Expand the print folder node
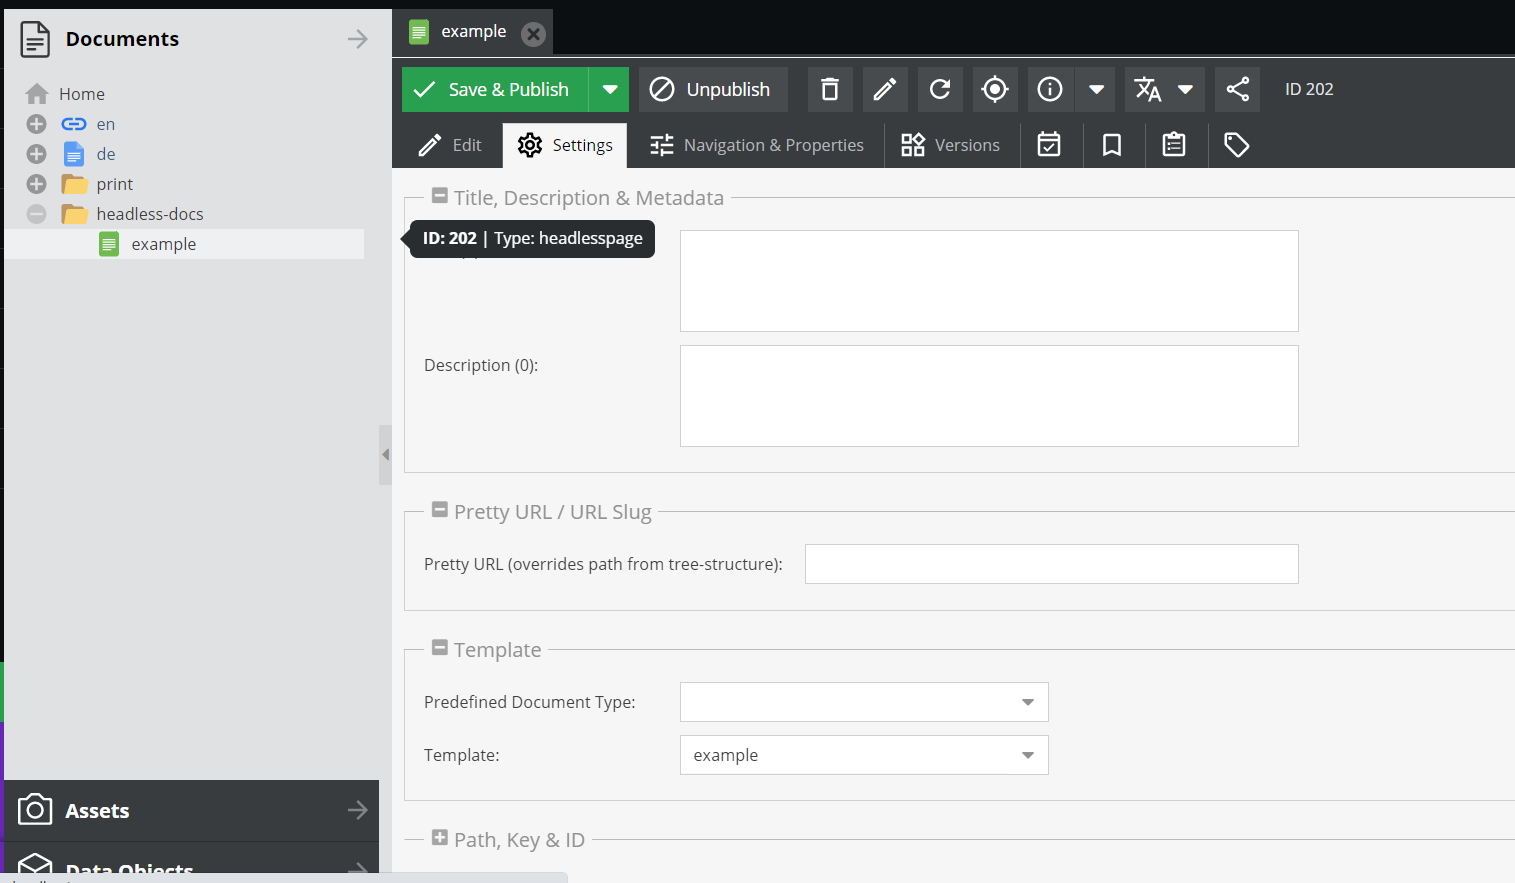This screenshot has width=1515, height=883. tap(36, 184)
